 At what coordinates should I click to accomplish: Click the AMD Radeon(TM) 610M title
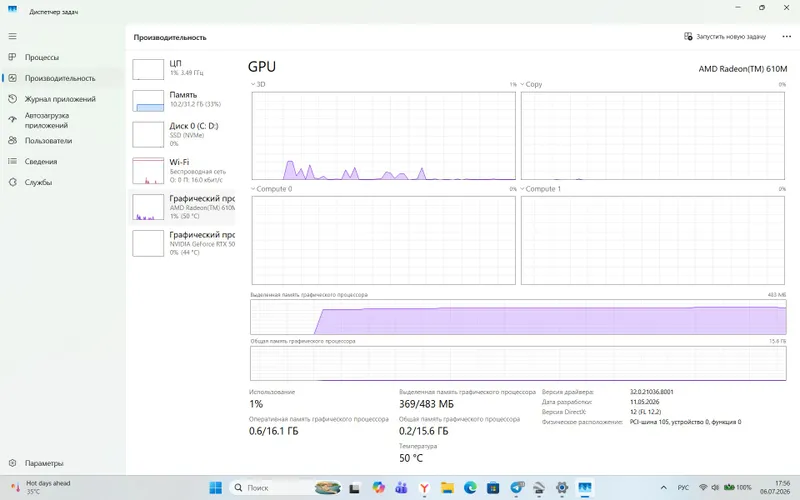[x=742, y=68]
